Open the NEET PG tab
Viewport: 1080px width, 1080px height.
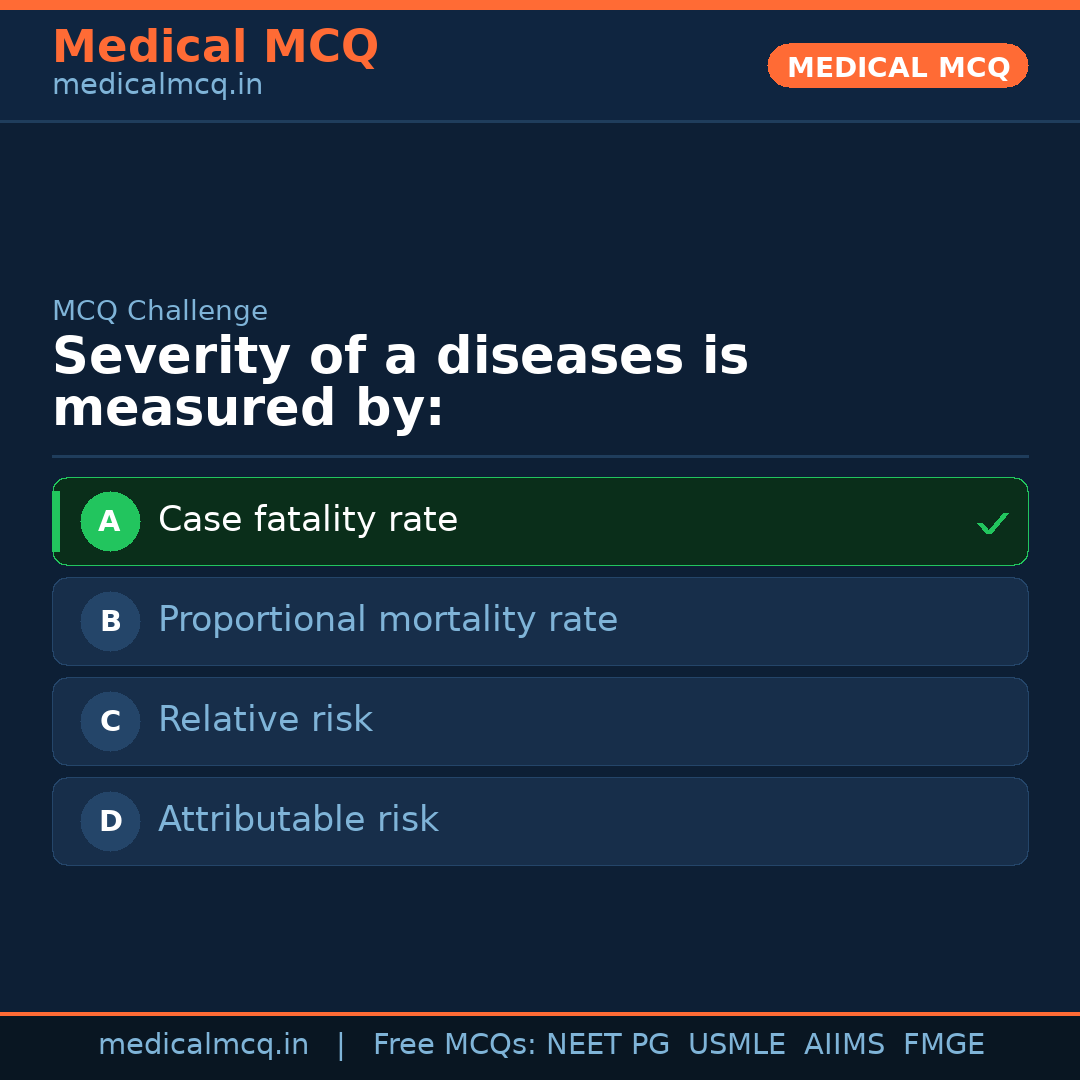coord(607,1044)
